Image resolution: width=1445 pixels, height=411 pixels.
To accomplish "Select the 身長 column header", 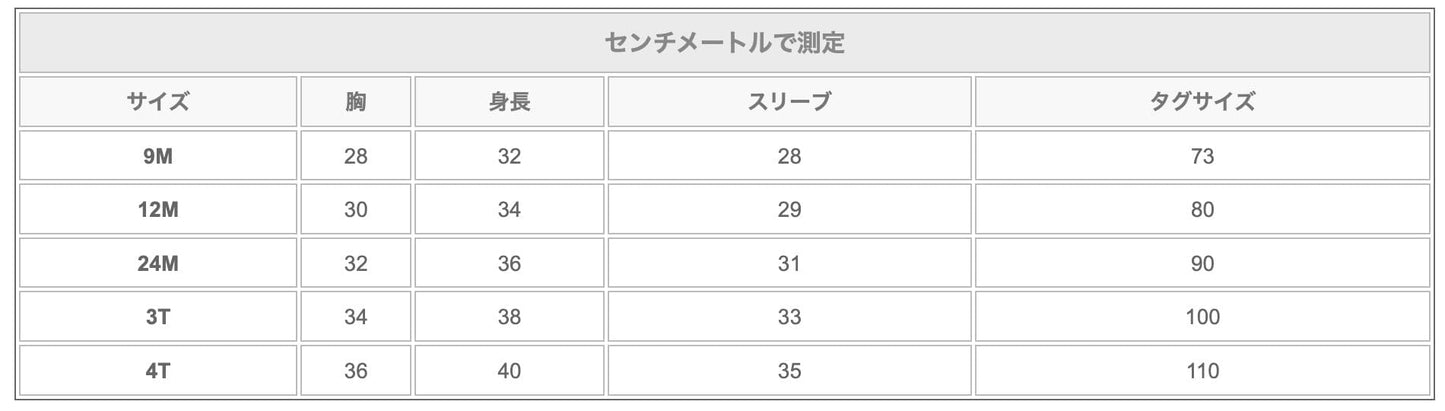I will 509,102.
